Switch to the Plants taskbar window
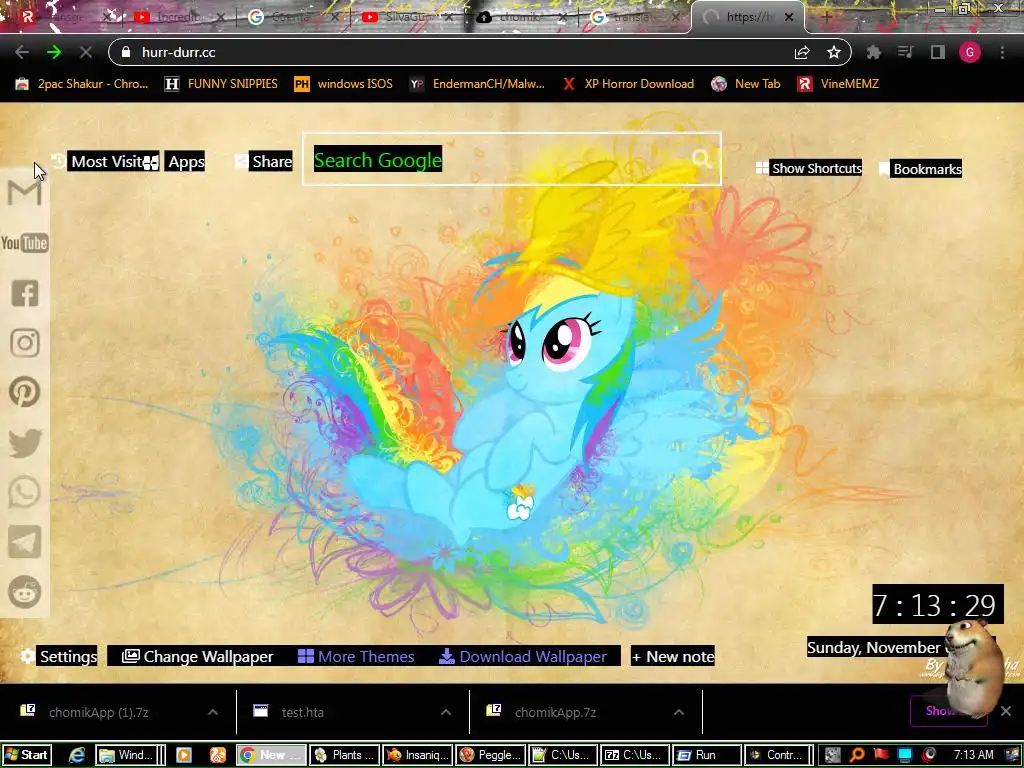This screenshot has width=1024, height=768. (x=344, y=755)
